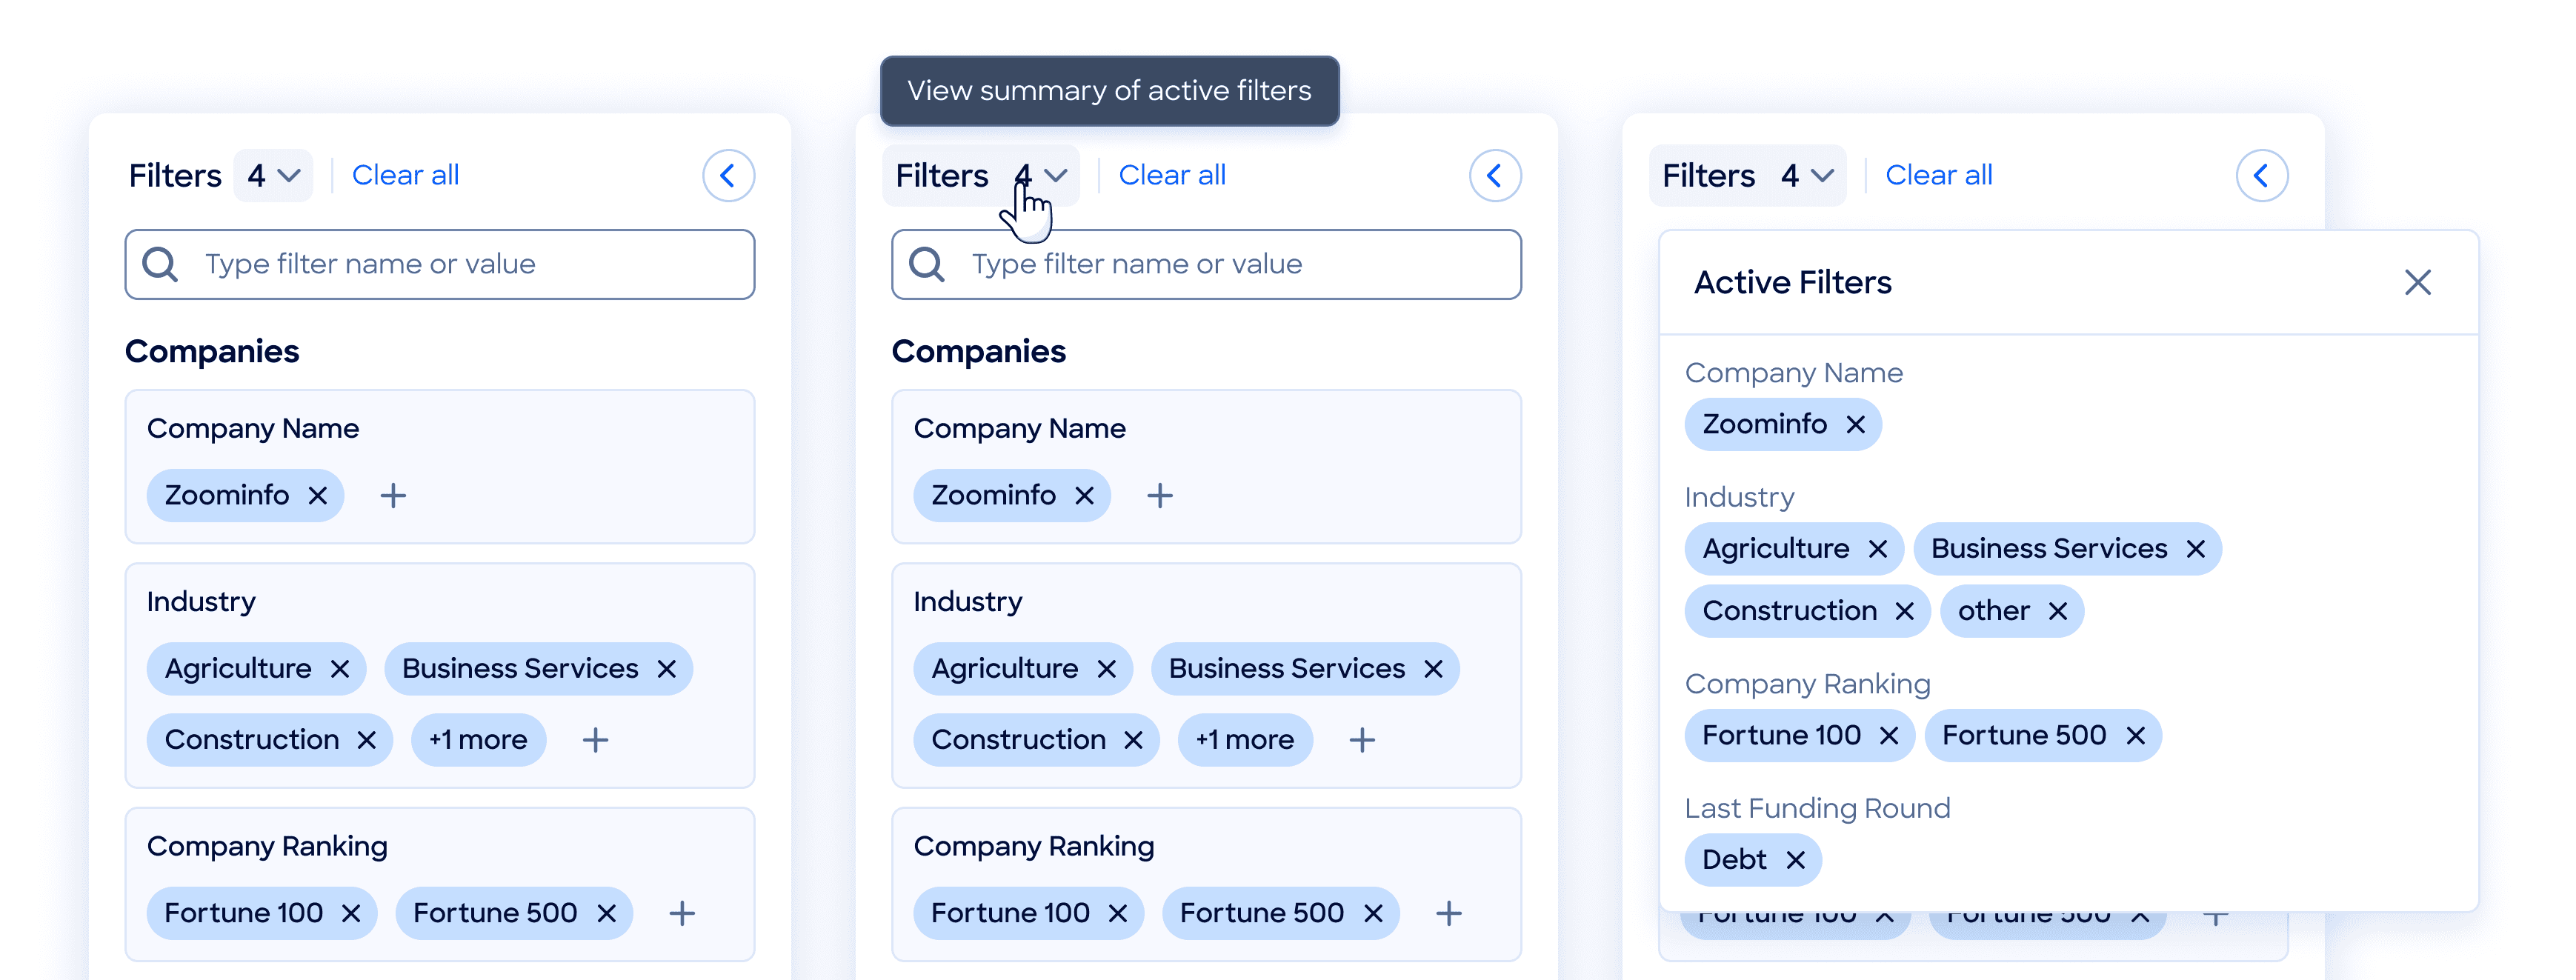Remove 'other' industry chip in Active Filters
Image resolution: width=2576 pixels, height=980 pixels.
click(x=2057, y=611)
